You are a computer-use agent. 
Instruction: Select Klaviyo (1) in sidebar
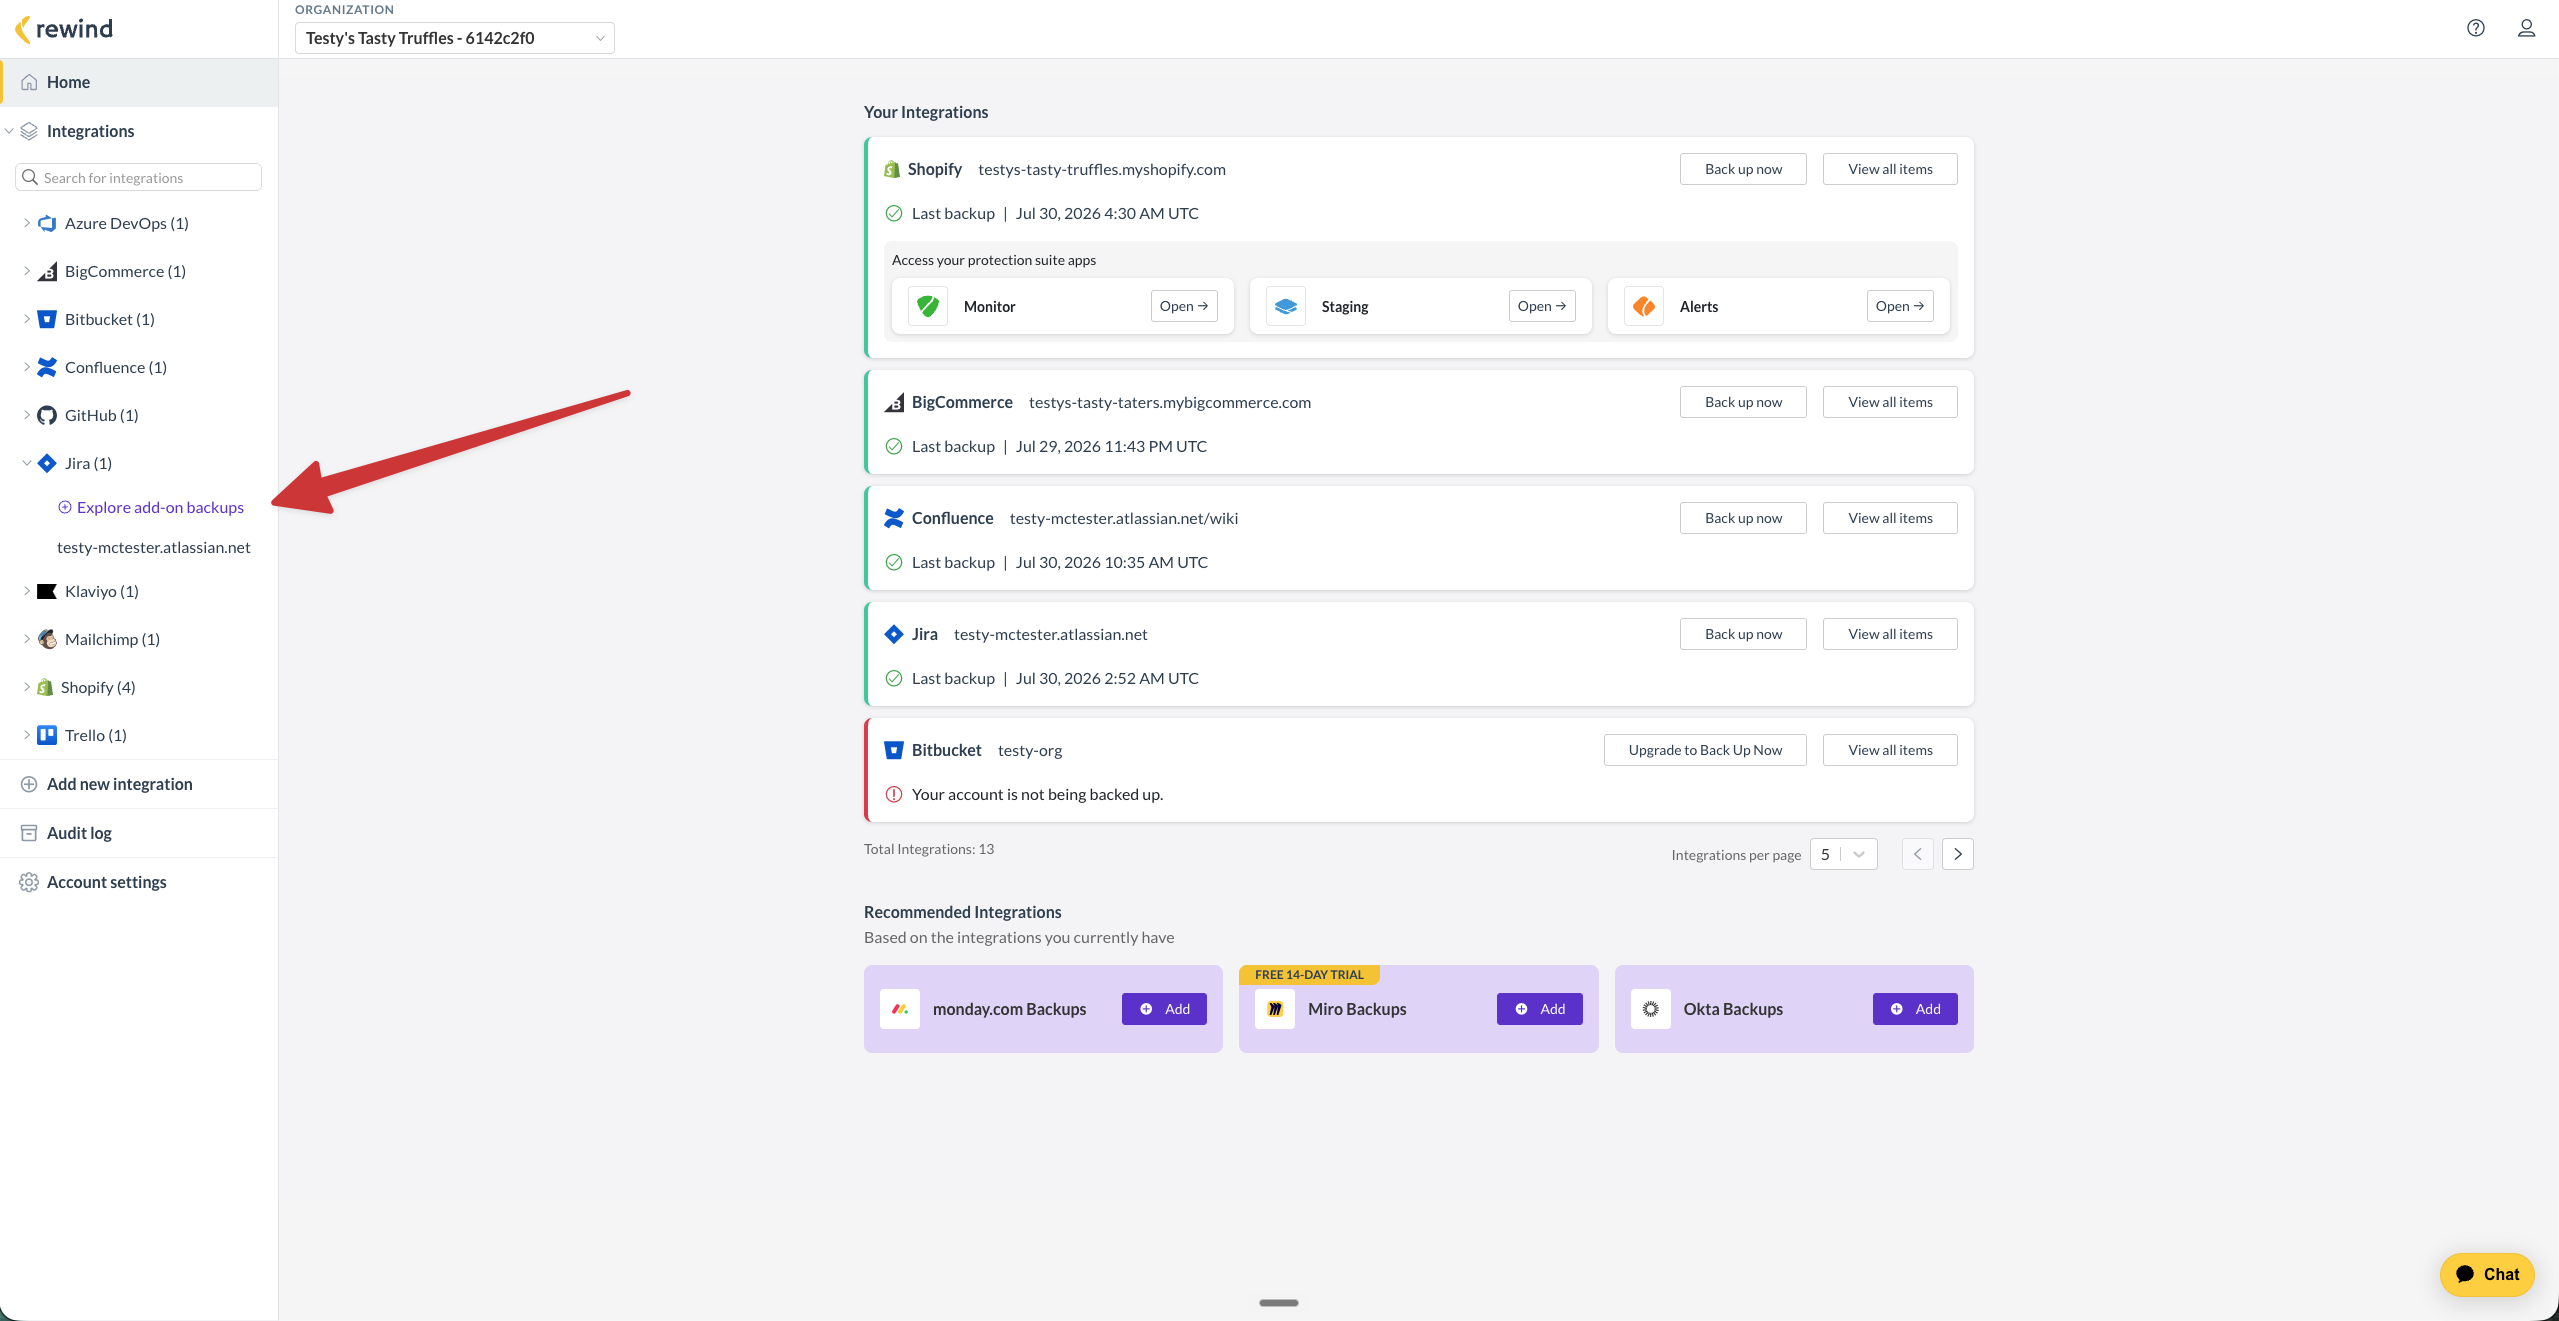coord(101,591)
